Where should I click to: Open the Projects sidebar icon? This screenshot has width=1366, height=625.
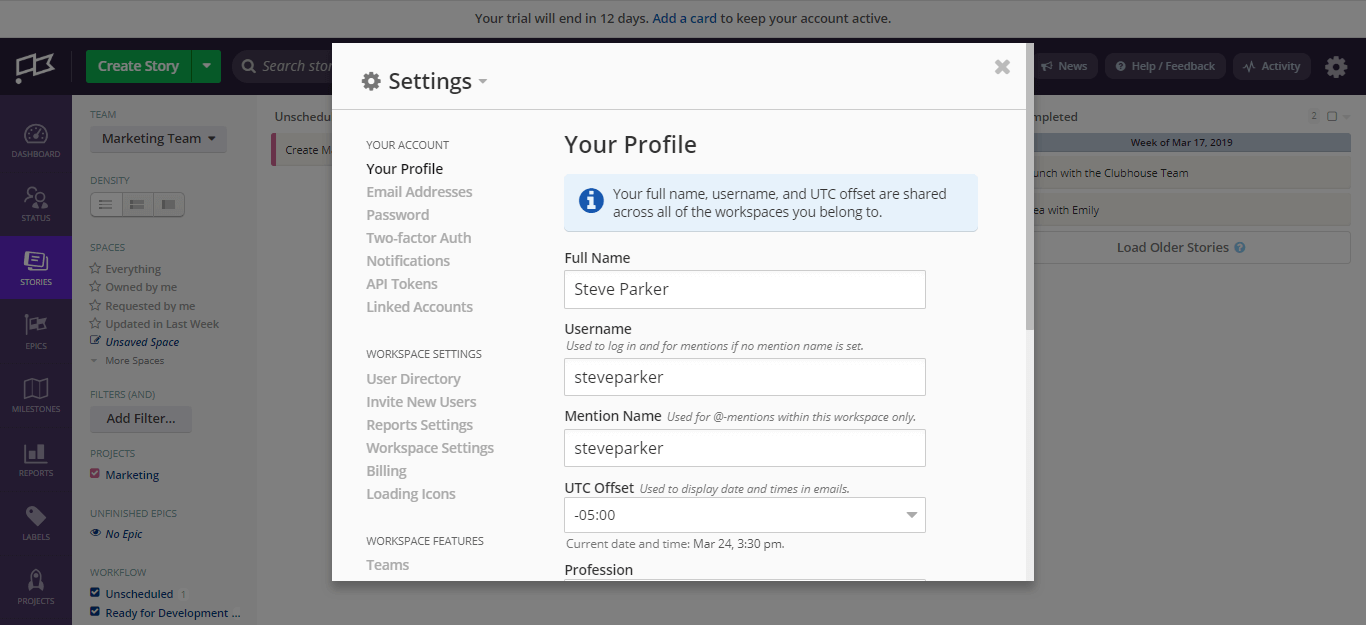tap(36, 588)
